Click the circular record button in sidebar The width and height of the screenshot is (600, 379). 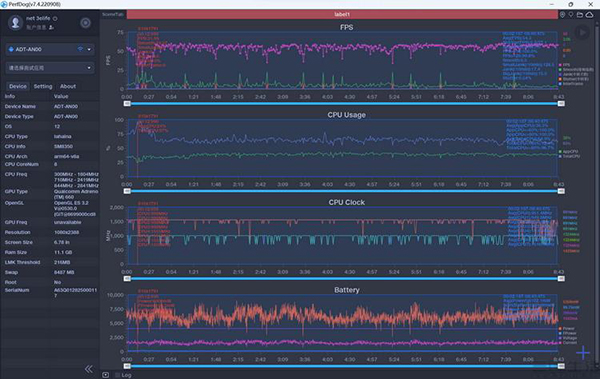pos(85,23)
